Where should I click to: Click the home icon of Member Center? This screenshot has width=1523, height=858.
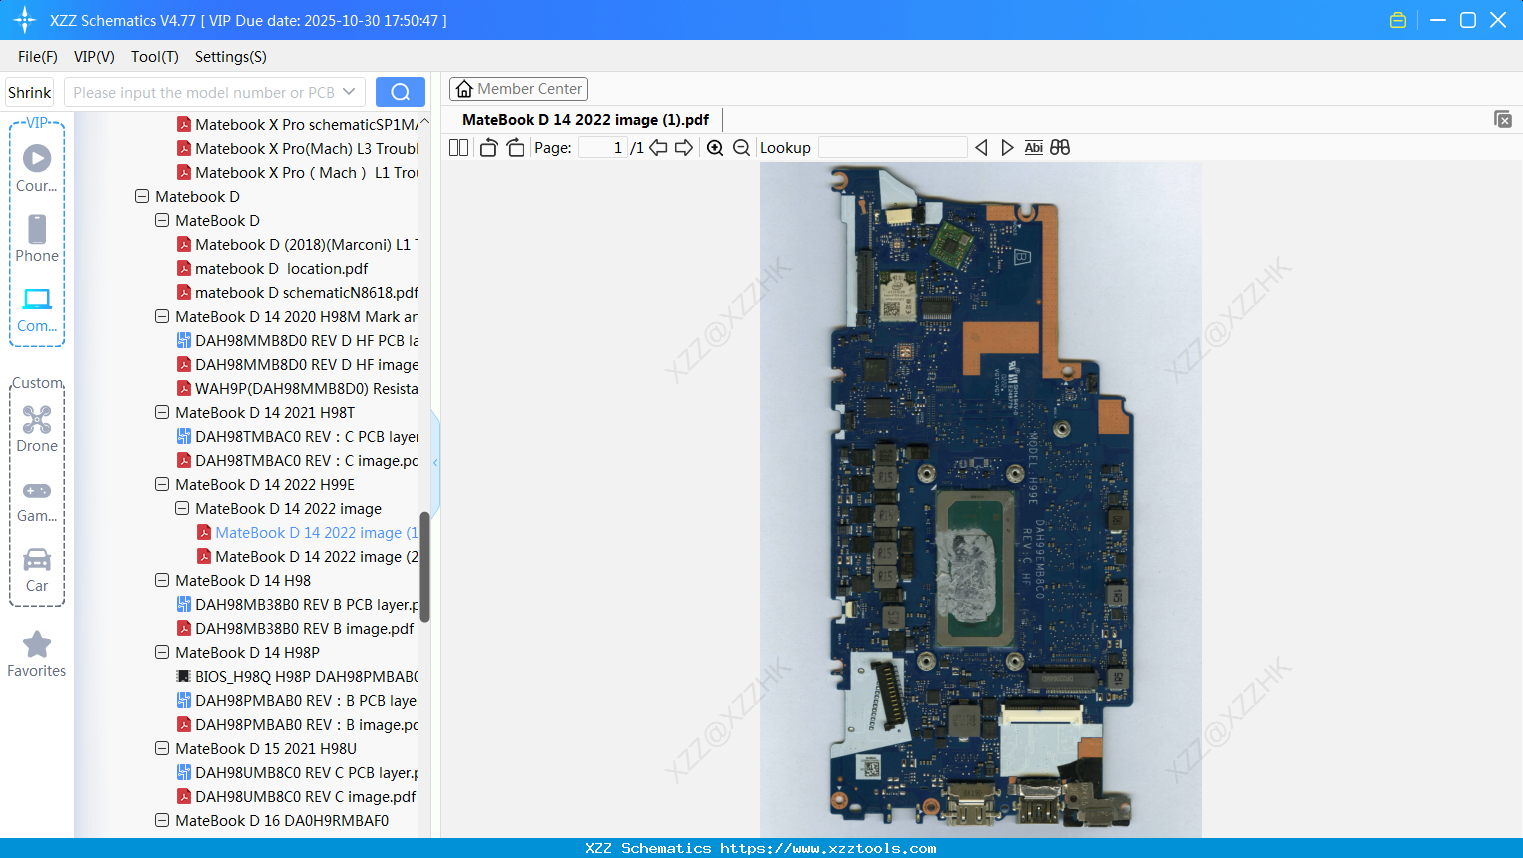point(464,89)
